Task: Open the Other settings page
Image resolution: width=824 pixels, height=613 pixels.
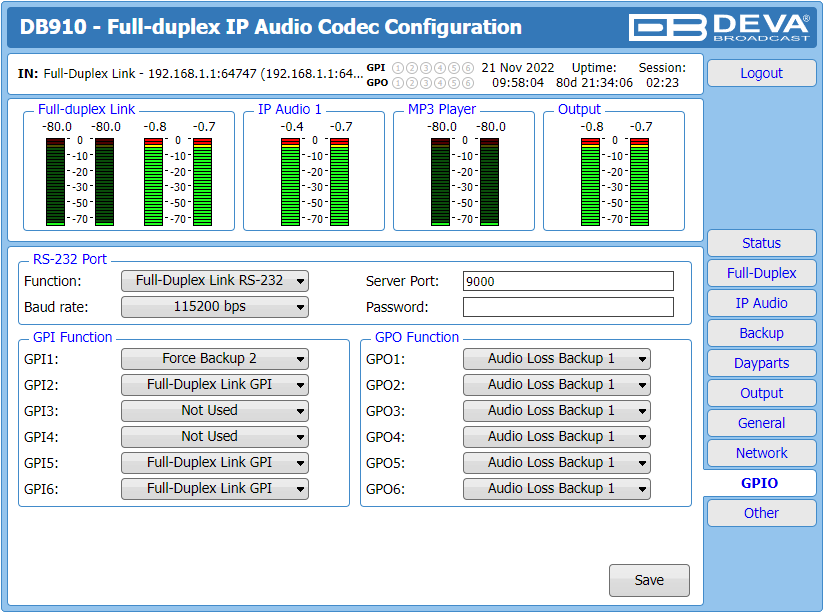Action: tap(761, 513)
